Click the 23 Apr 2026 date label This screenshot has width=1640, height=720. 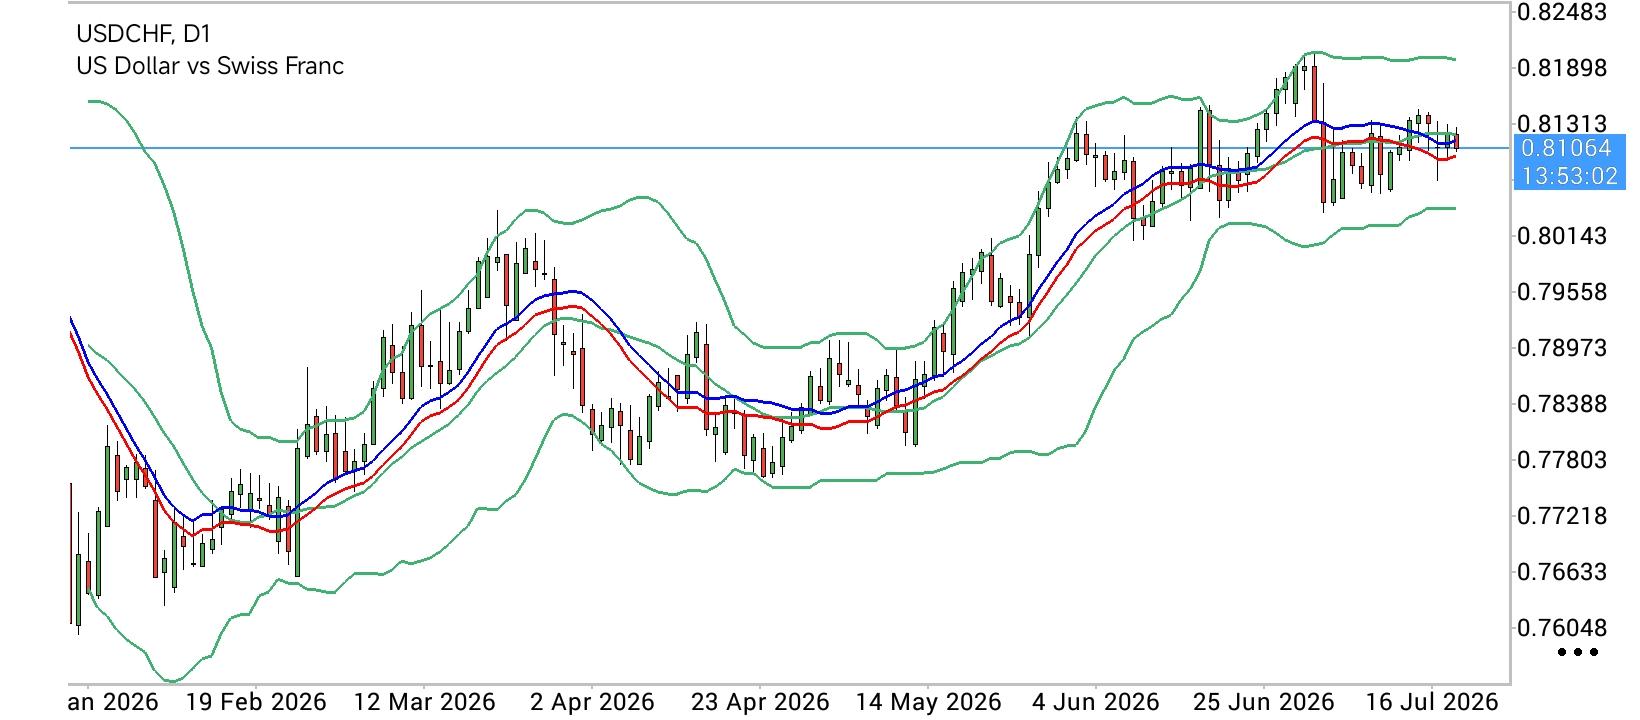(760, 702)
